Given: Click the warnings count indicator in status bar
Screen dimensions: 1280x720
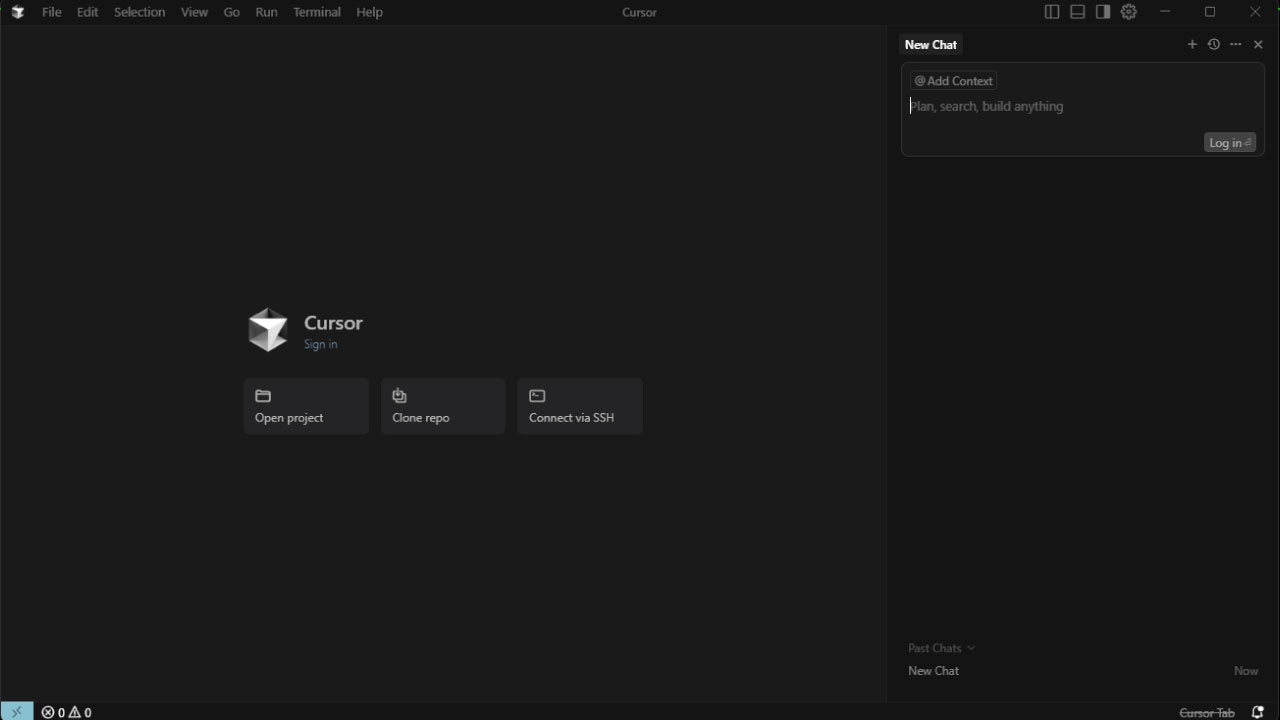Looking at the screenshot, I should pyautogui.click(x=80, y=712).
